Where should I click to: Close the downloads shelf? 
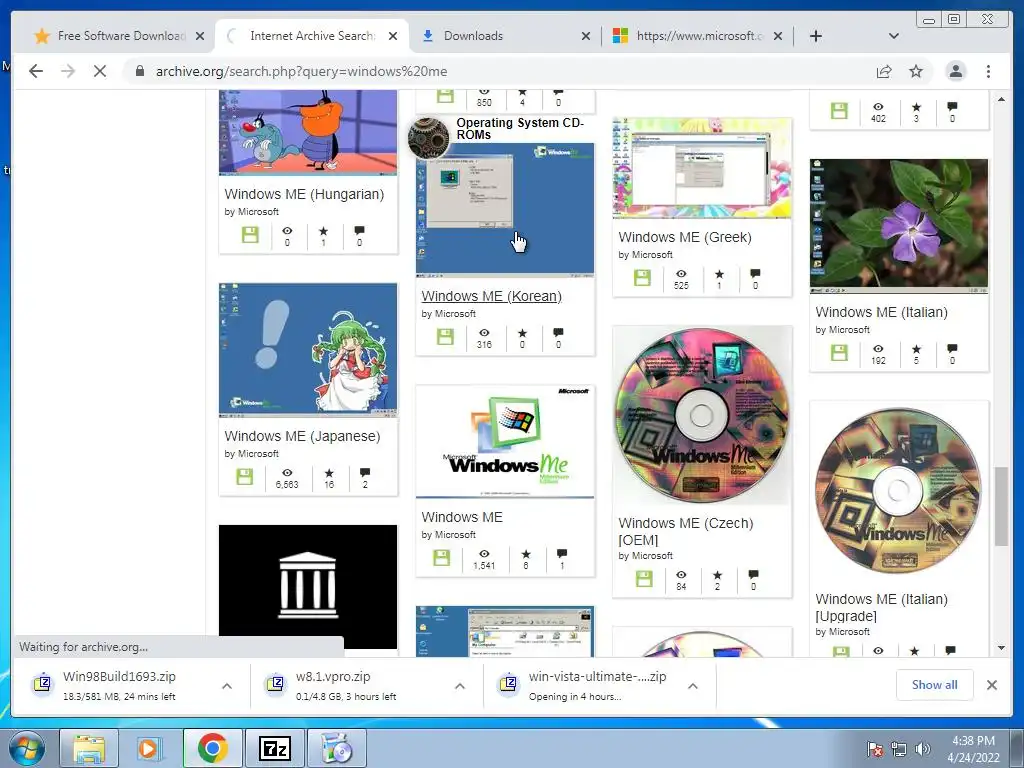992,685
